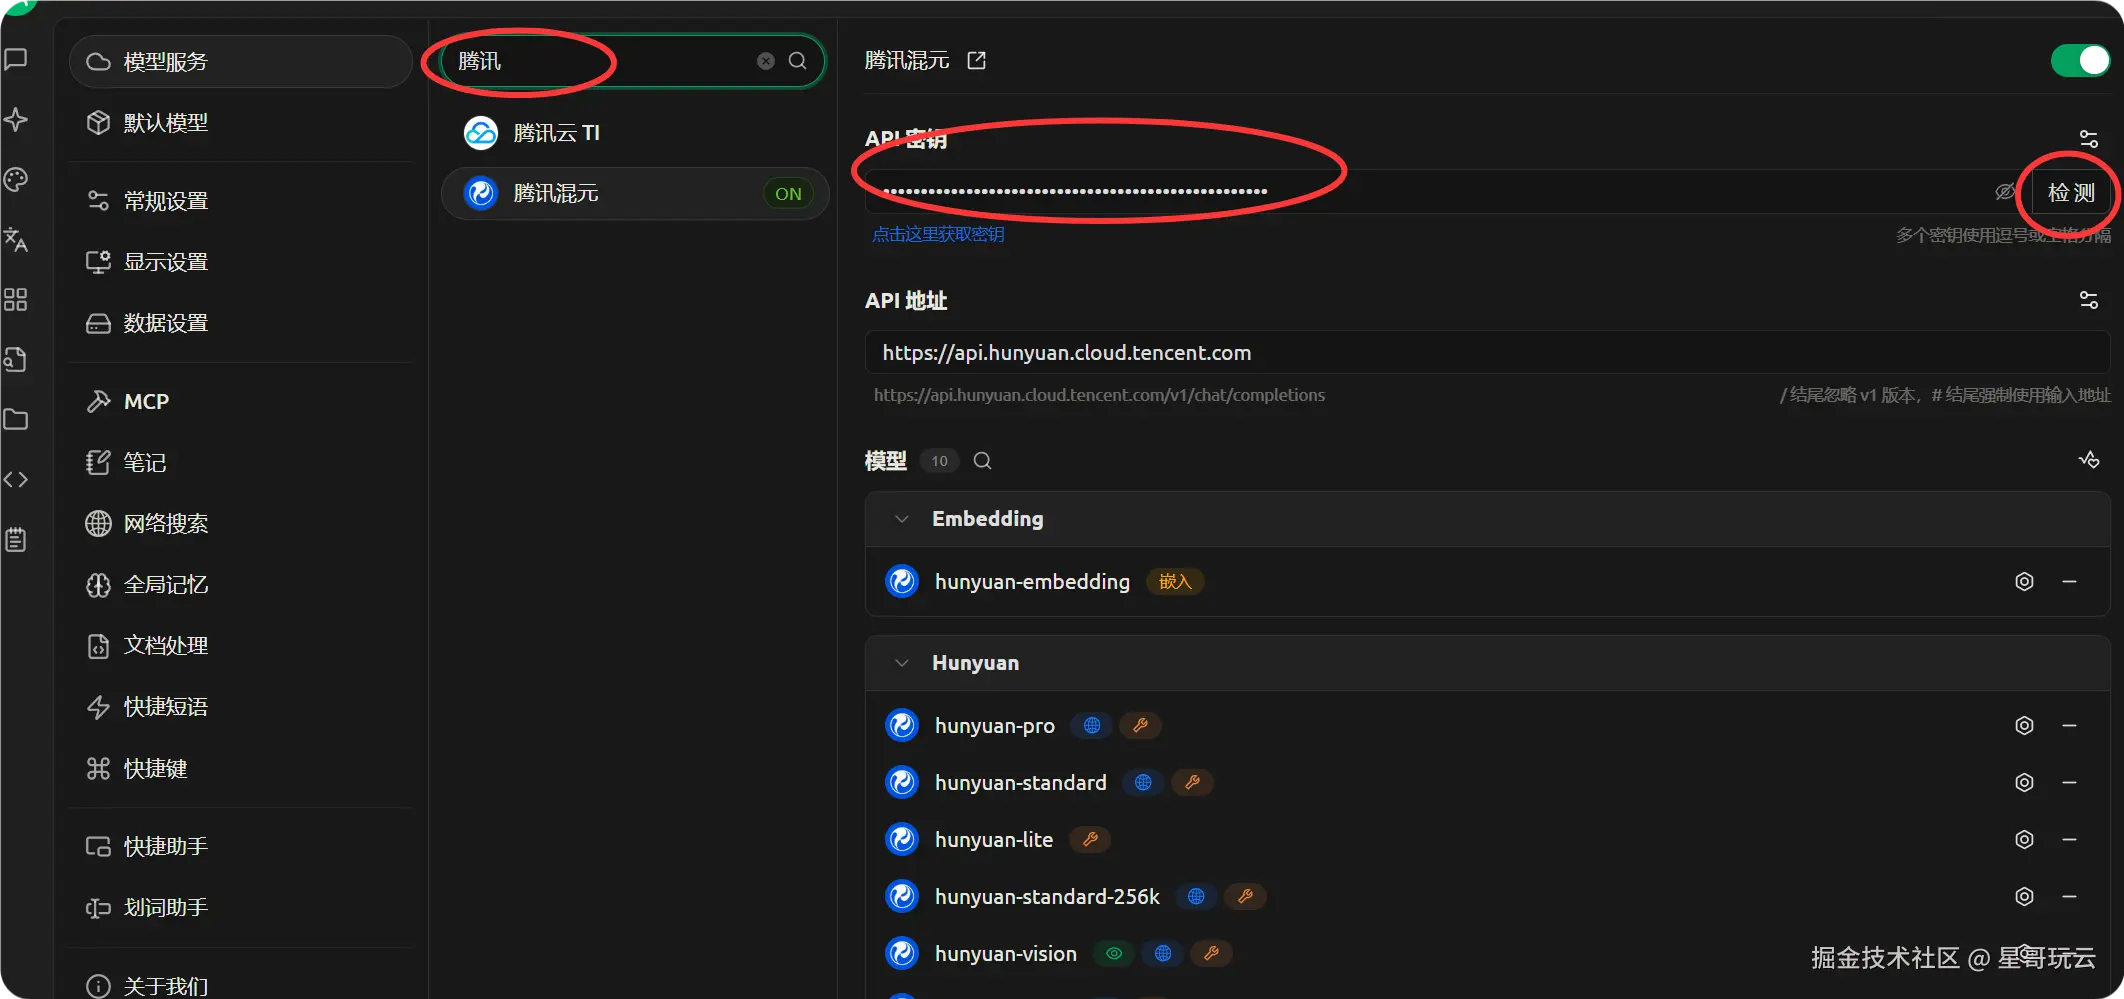2124x999 pixels.
Task: Open the palette painting icon in the left rail
Action: (16, 180)
